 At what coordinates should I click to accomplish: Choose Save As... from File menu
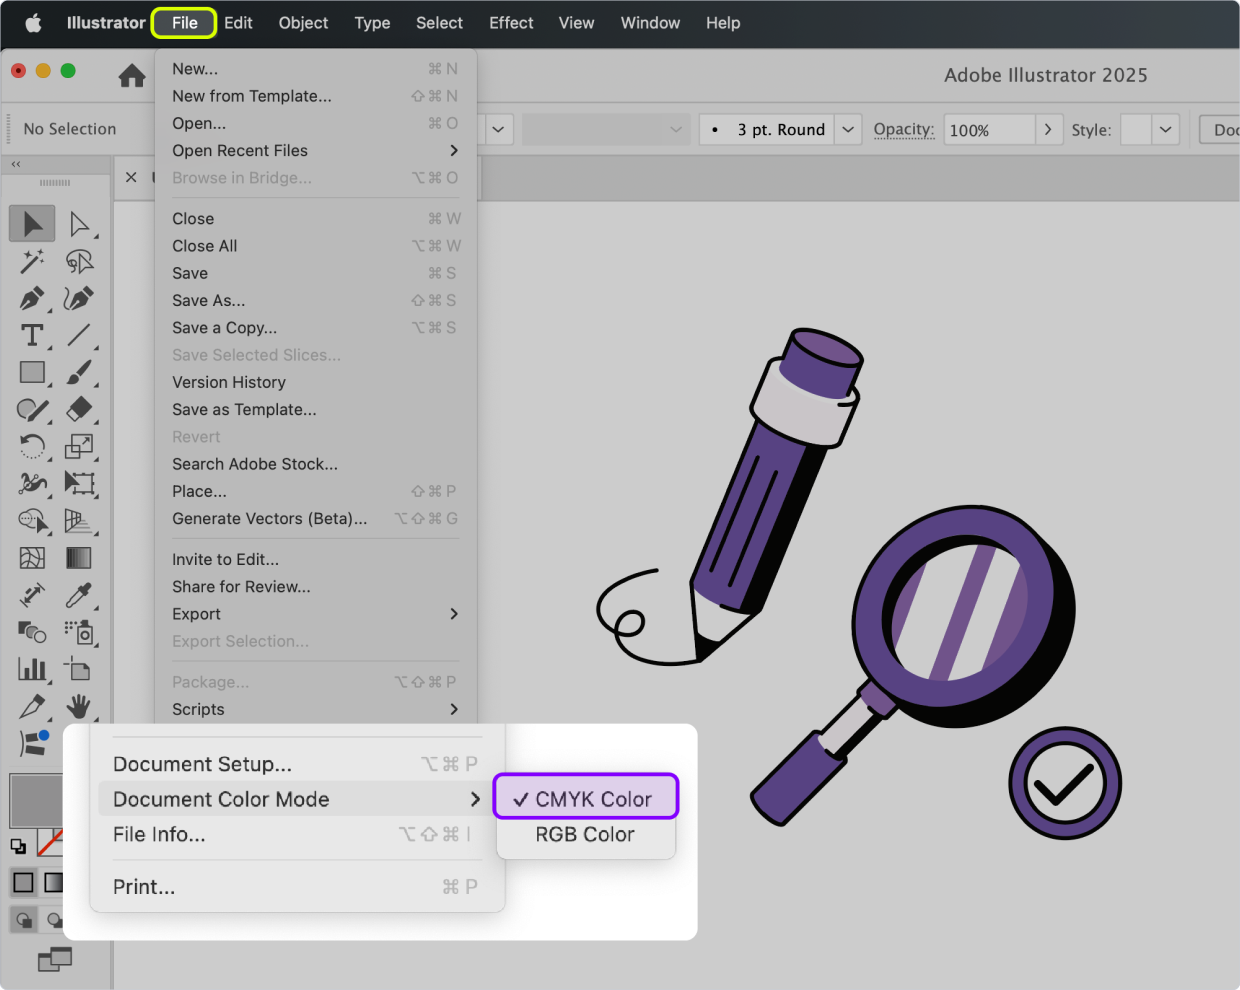pos(209,301)
